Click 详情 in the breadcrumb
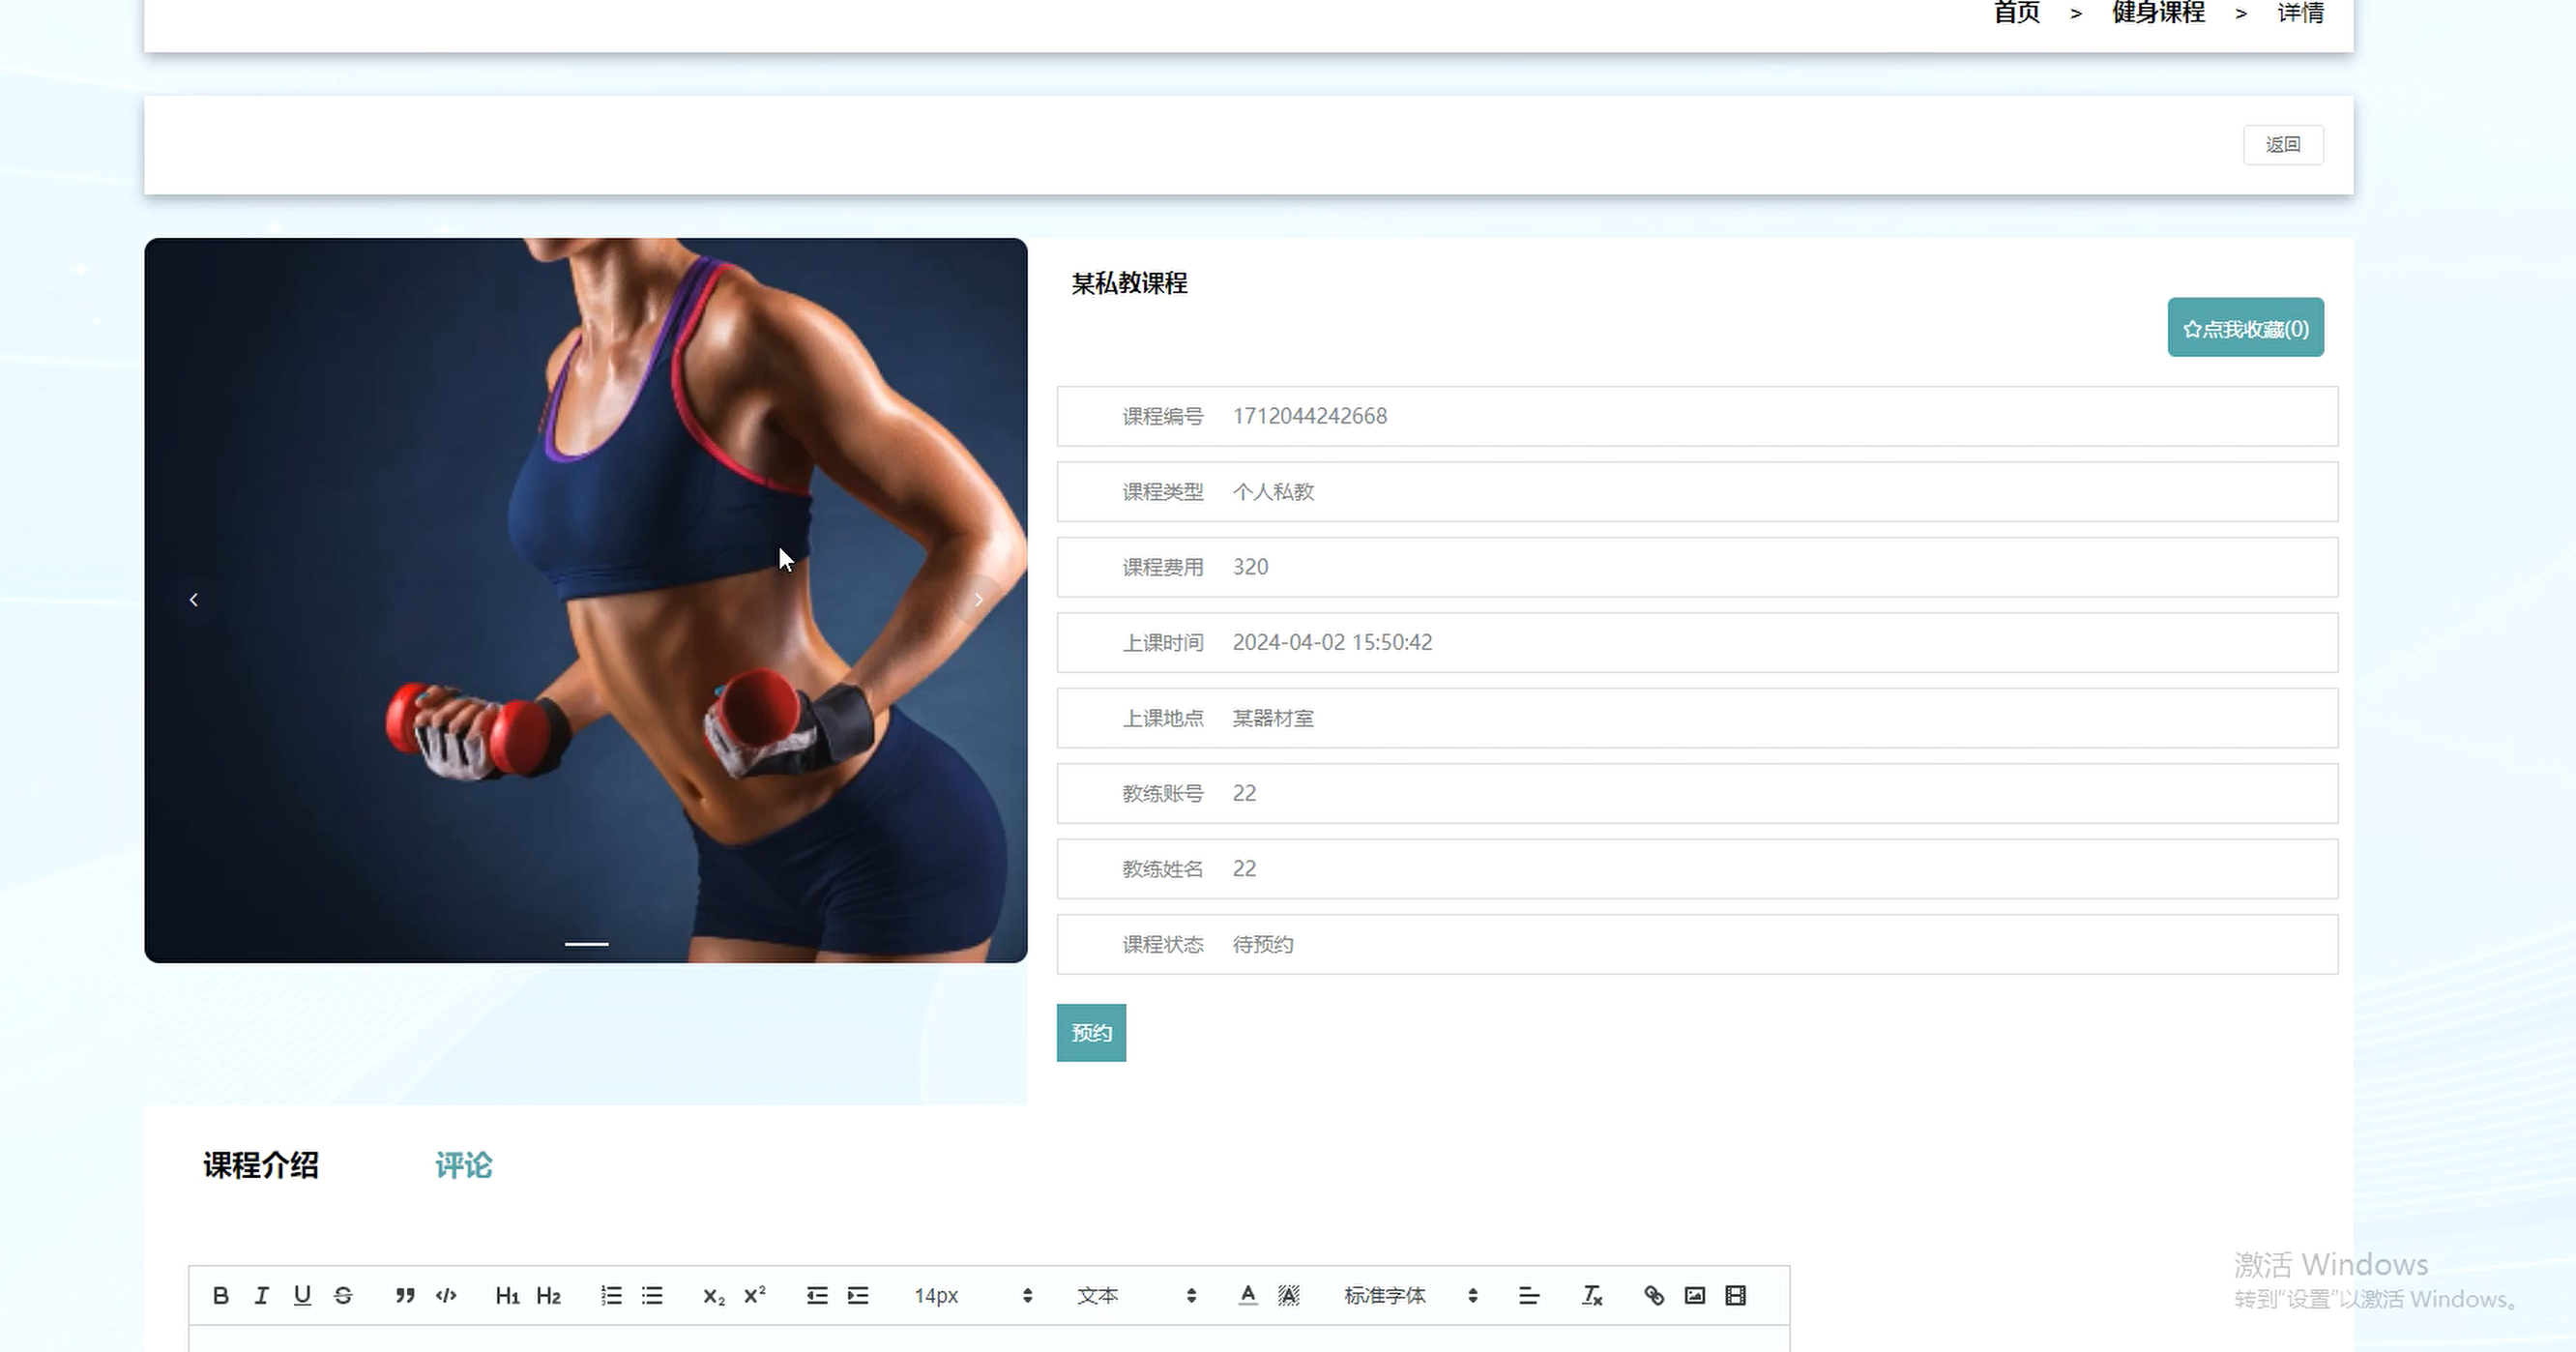 pyautogui.click(x=2300, y=13)
